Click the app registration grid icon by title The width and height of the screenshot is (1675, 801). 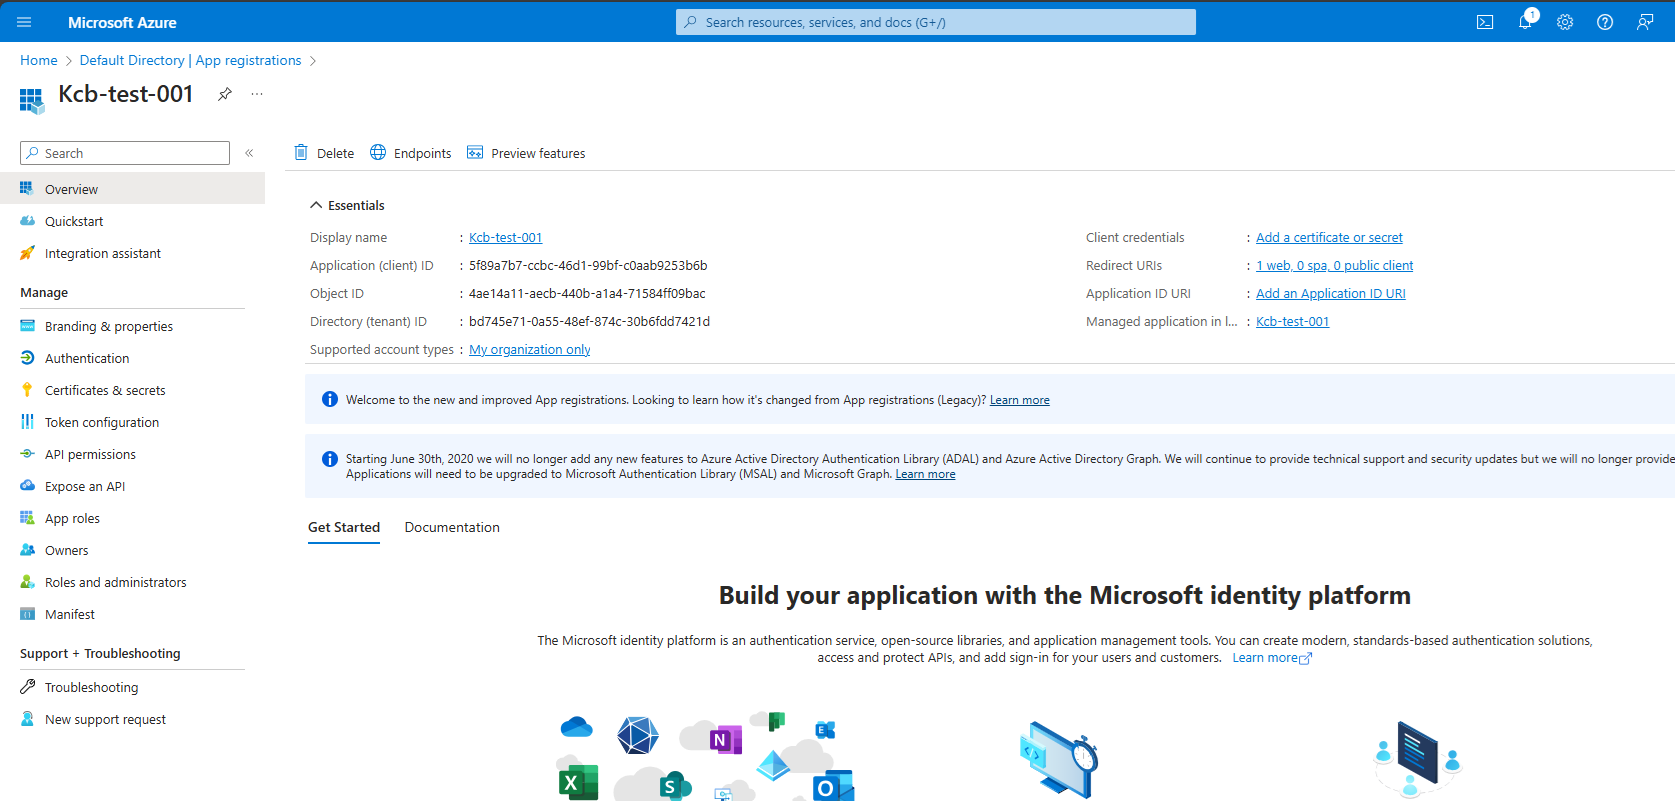click(x=32, y=99)
